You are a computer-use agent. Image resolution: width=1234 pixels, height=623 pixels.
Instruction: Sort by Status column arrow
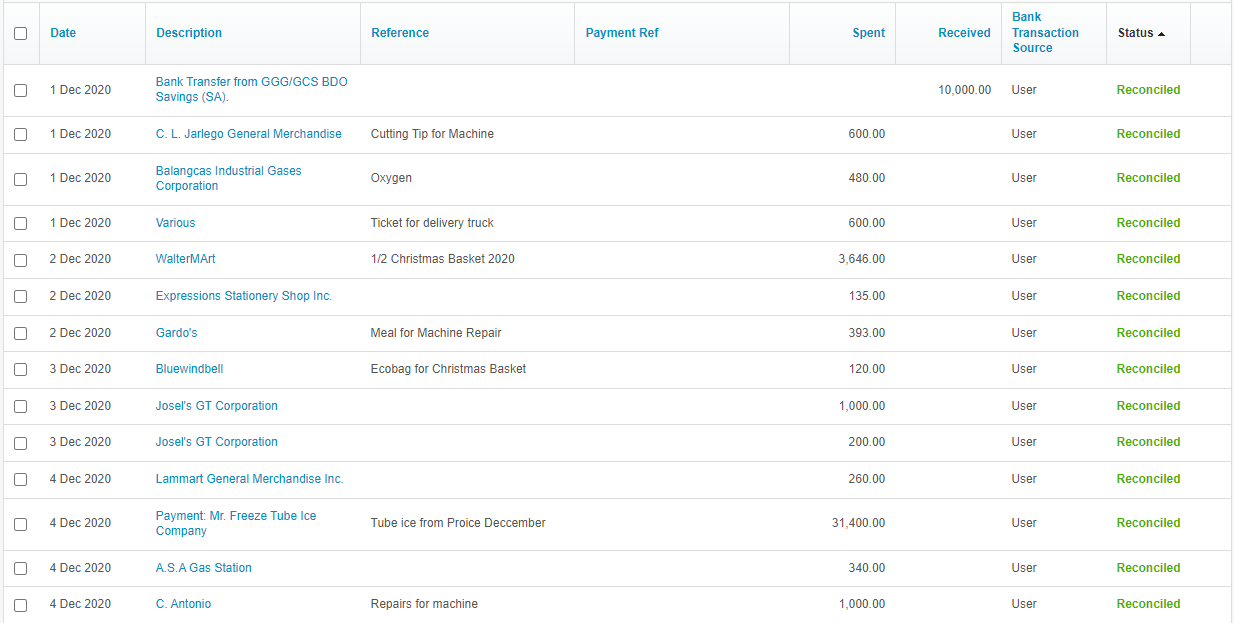point(1161,34)
